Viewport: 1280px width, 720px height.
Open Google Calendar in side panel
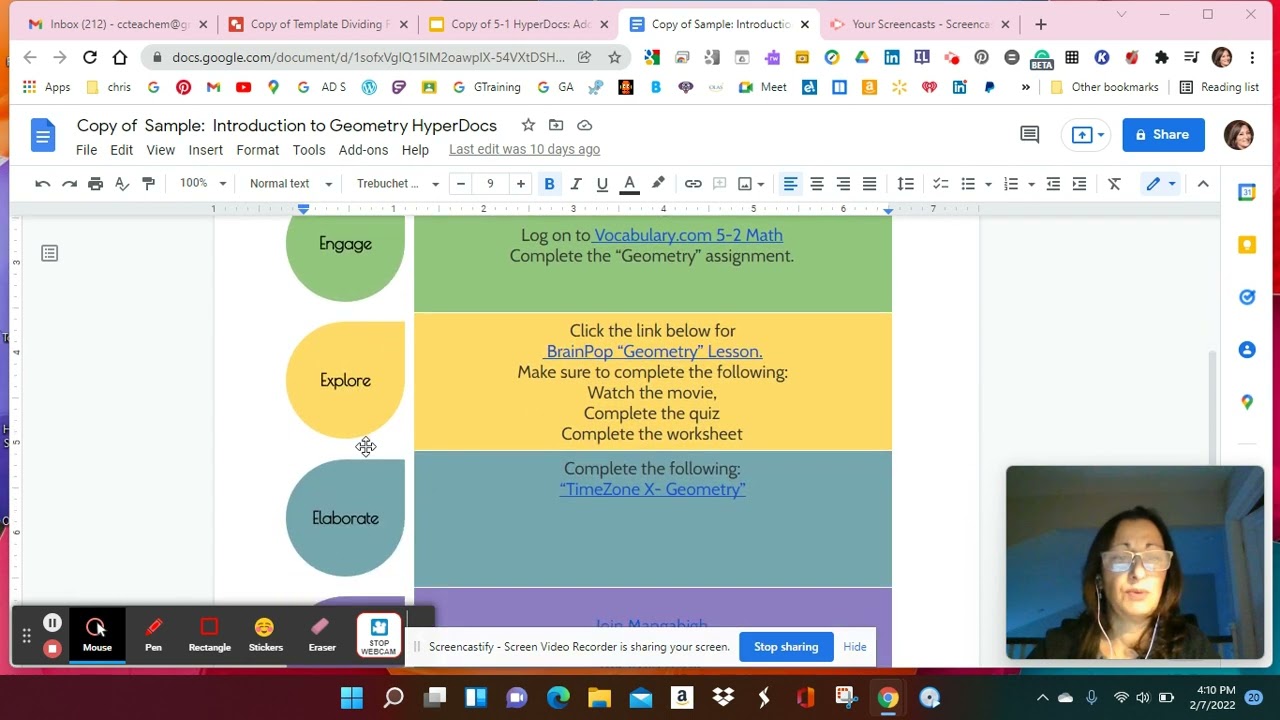1246,192
